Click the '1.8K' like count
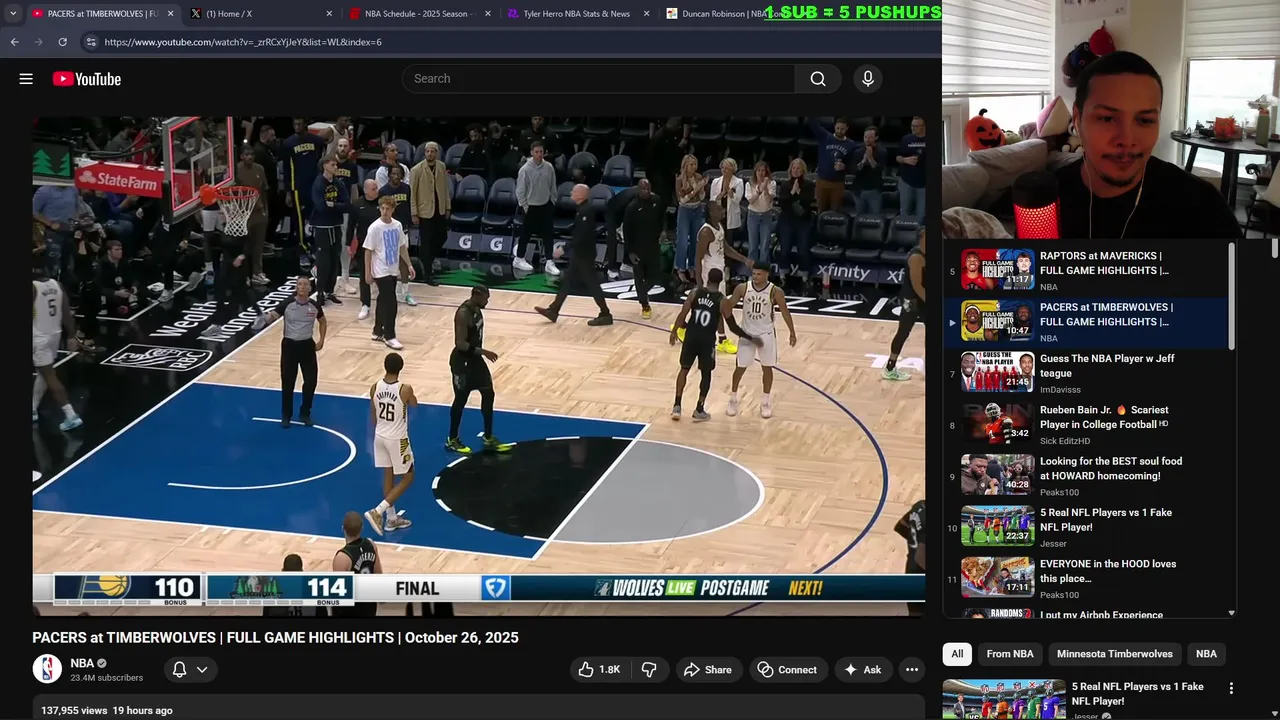This screenshot has width=1280, height=720. pos(609,670)
